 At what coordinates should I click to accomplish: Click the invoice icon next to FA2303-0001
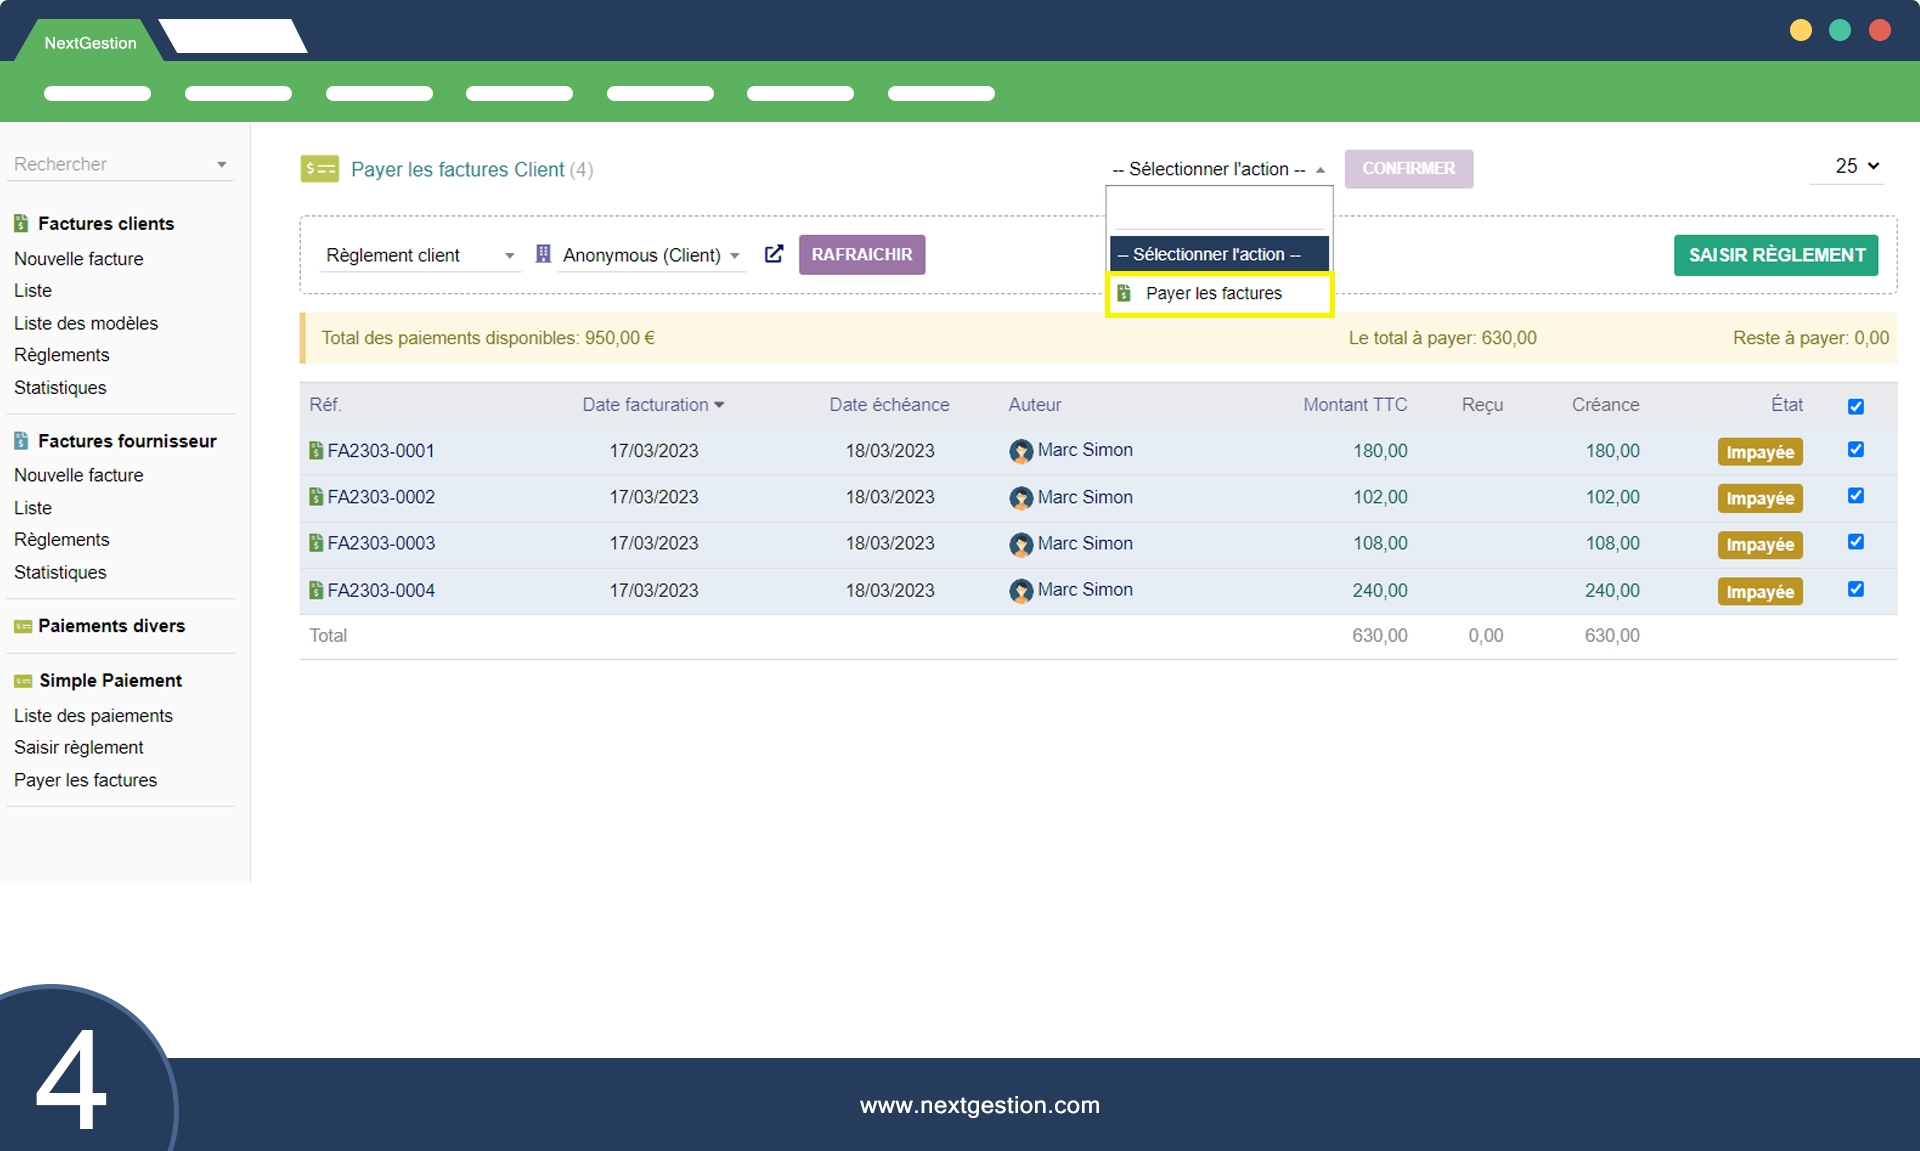pos(316,451)
